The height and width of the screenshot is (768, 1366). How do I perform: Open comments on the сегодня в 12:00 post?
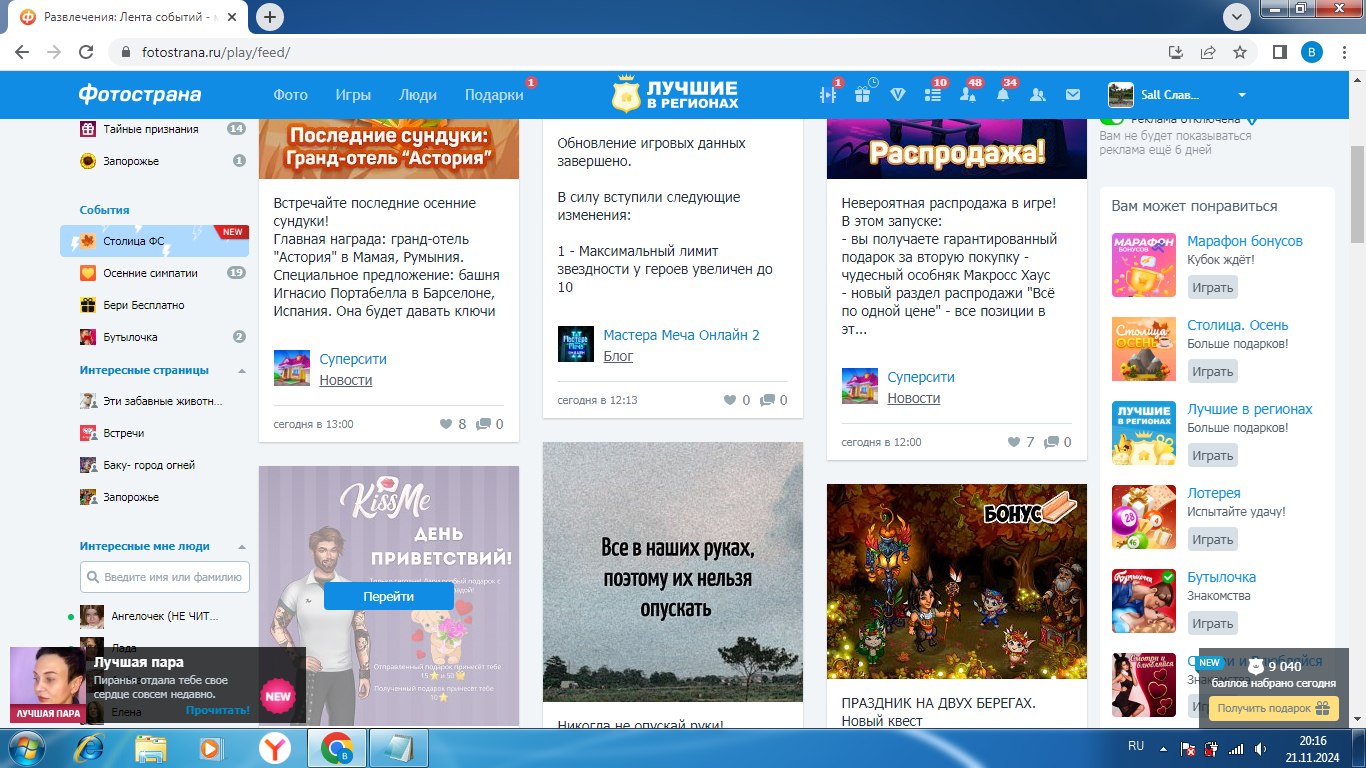click(1051, 442)
